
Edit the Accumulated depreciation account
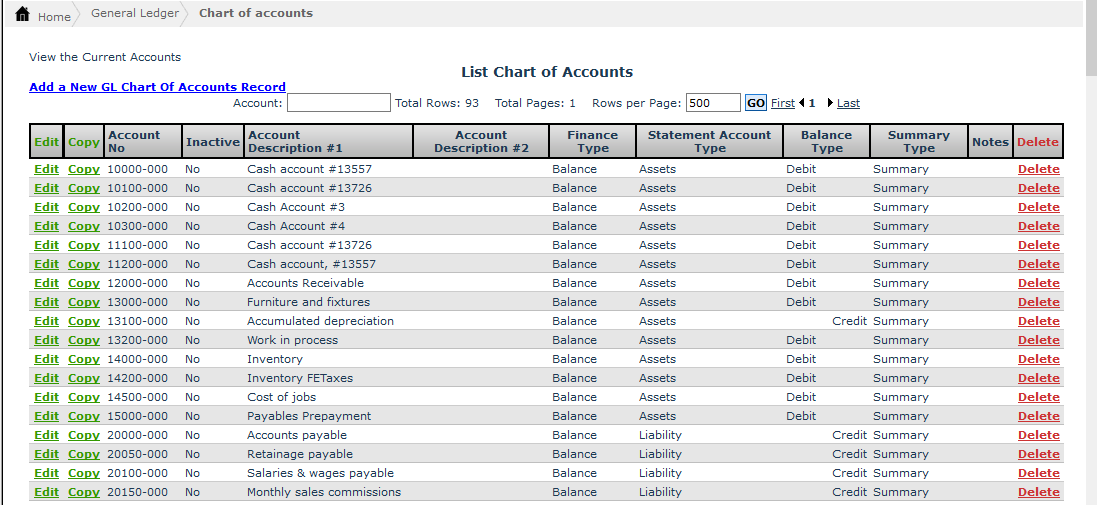[46, 321]
